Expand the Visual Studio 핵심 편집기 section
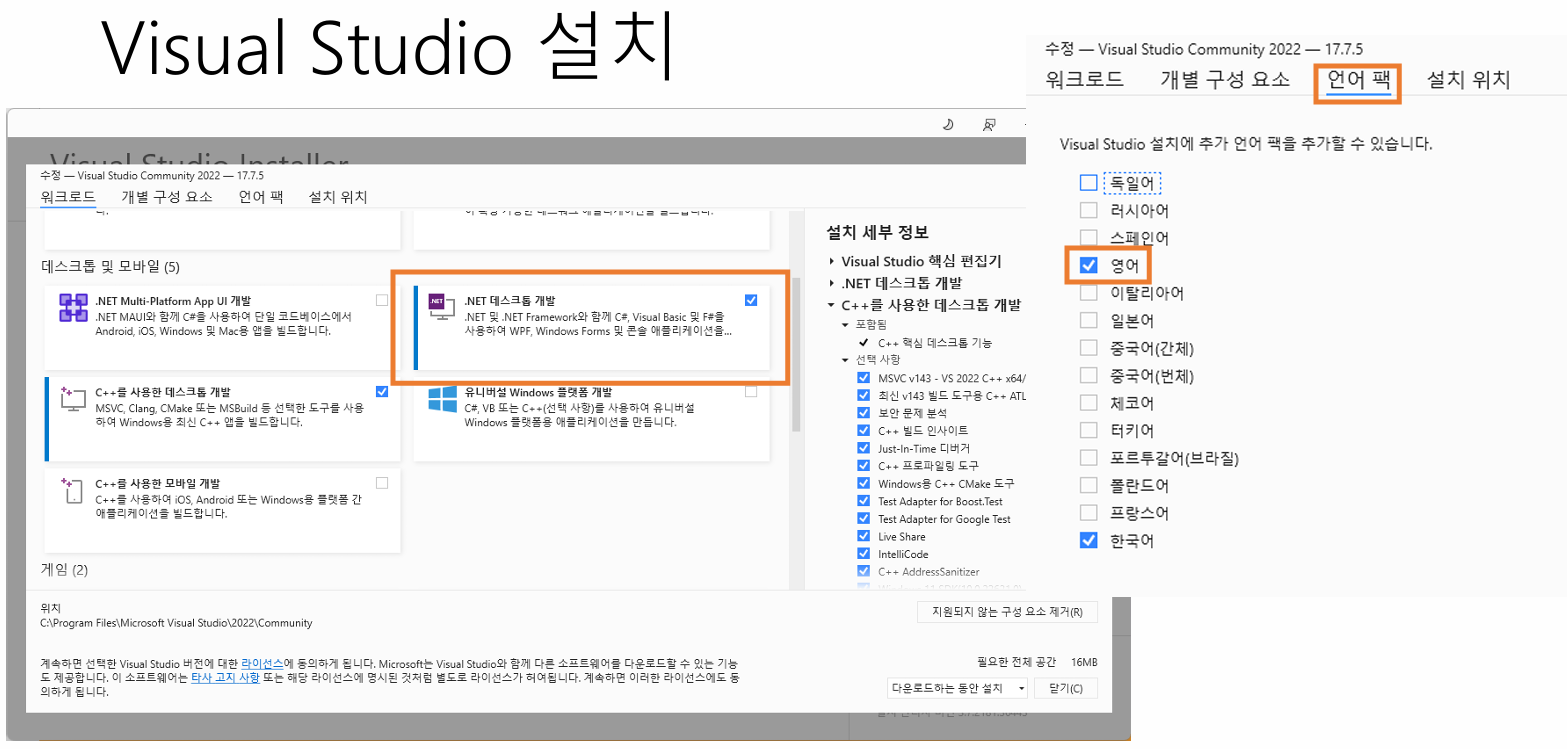 coord(832,262)
